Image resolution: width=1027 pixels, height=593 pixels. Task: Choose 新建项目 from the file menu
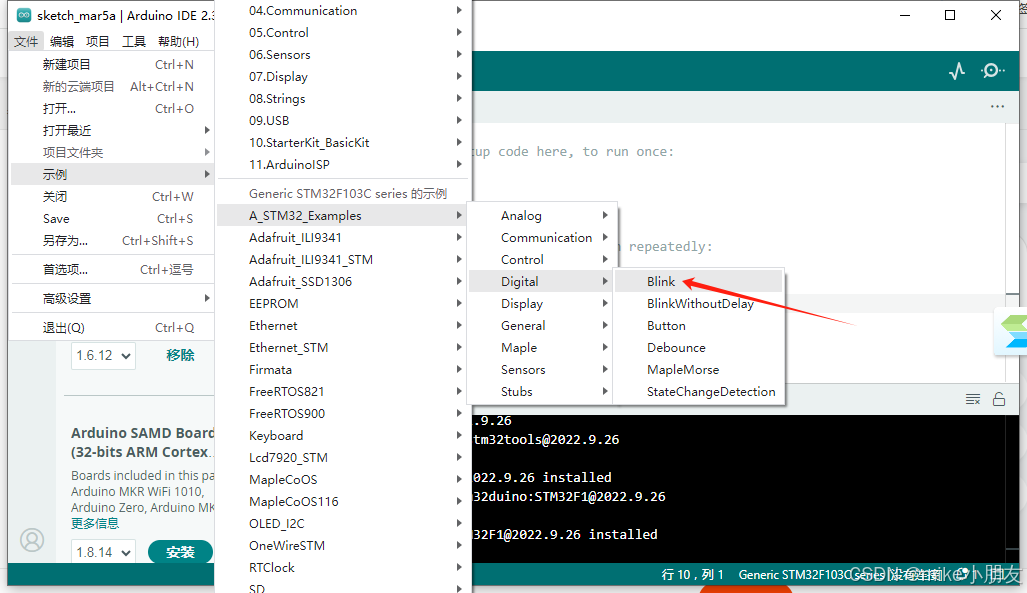113,64
